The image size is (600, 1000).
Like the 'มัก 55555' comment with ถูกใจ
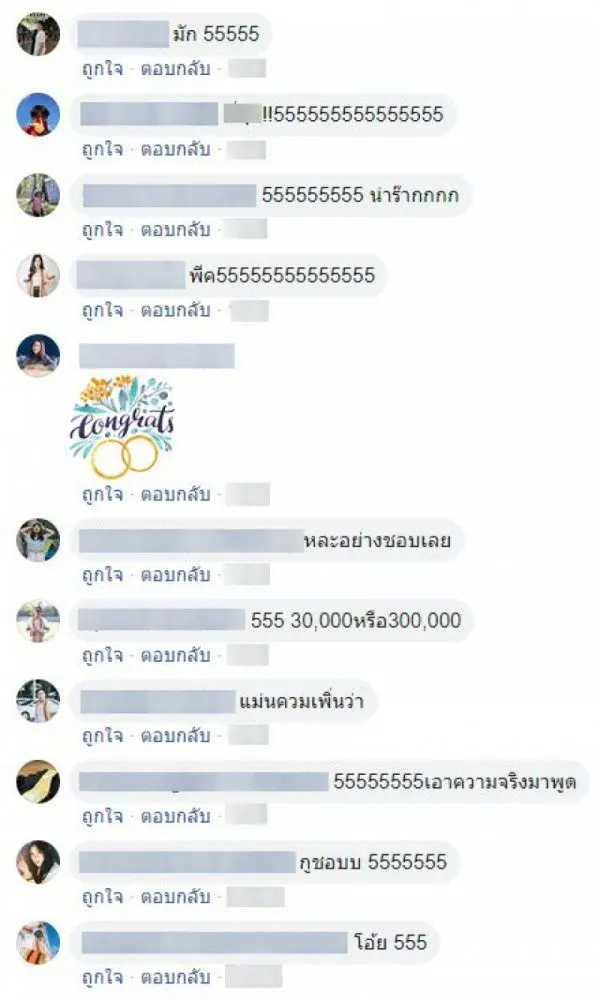point(102,69)
